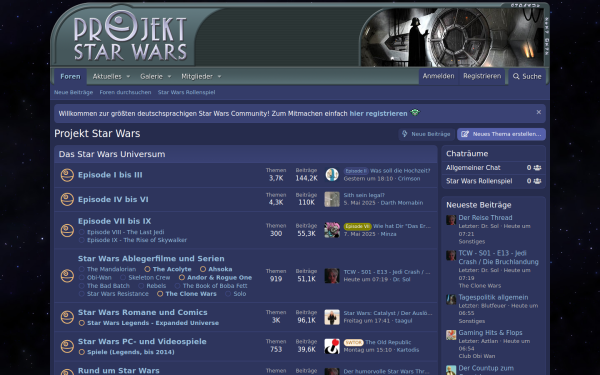Click the Romane und Comics forum icon

67,317
